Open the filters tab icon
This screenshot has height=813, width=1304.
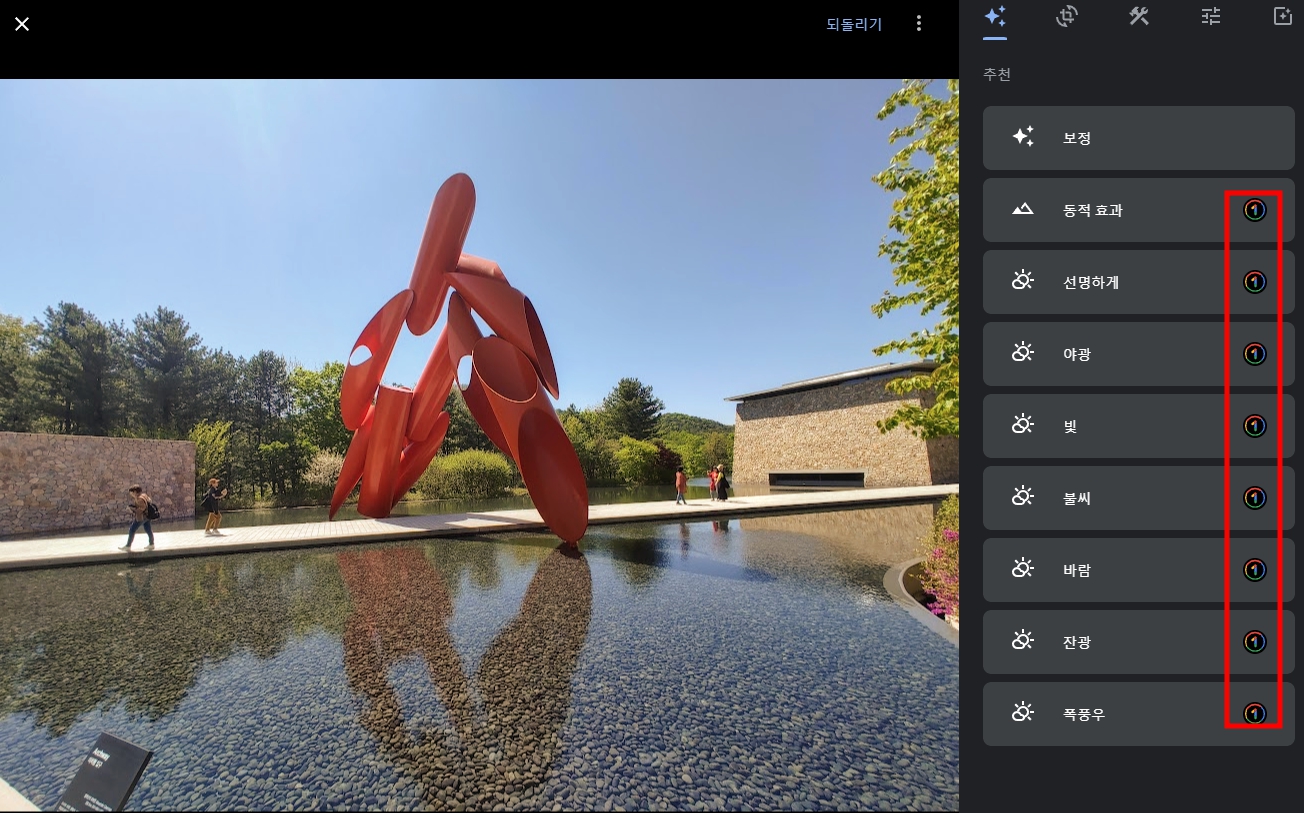(1283, 16)
